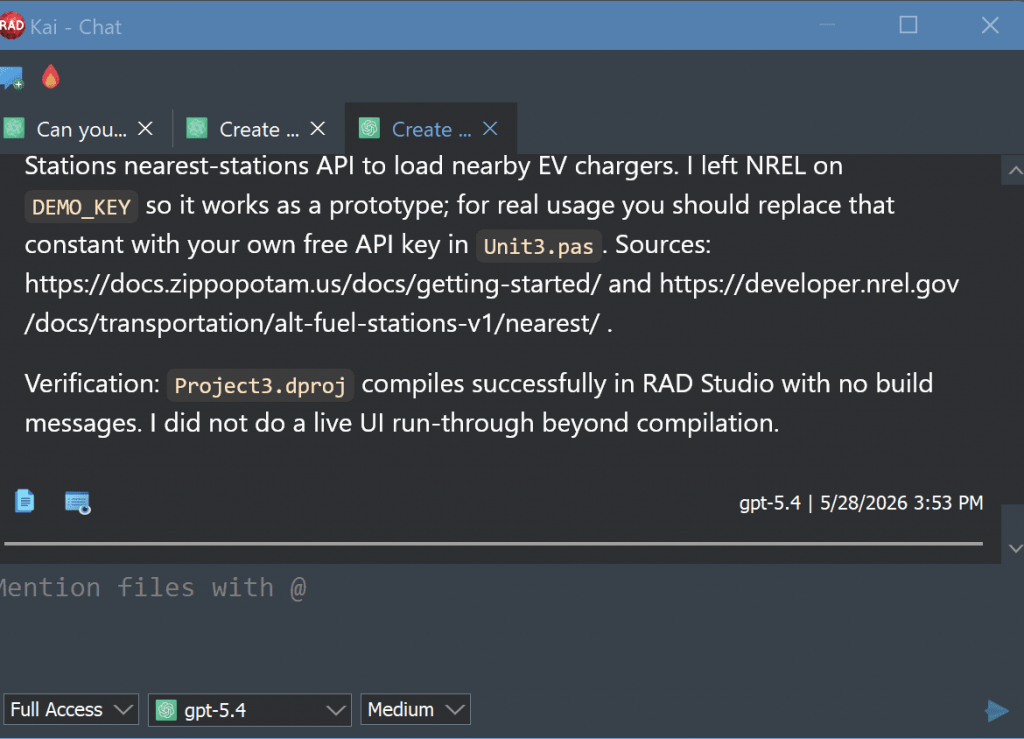1024x739 pixels.
Task: Open the docs.zippopotam.us getting-started link
Action: (x=312, y=284)
